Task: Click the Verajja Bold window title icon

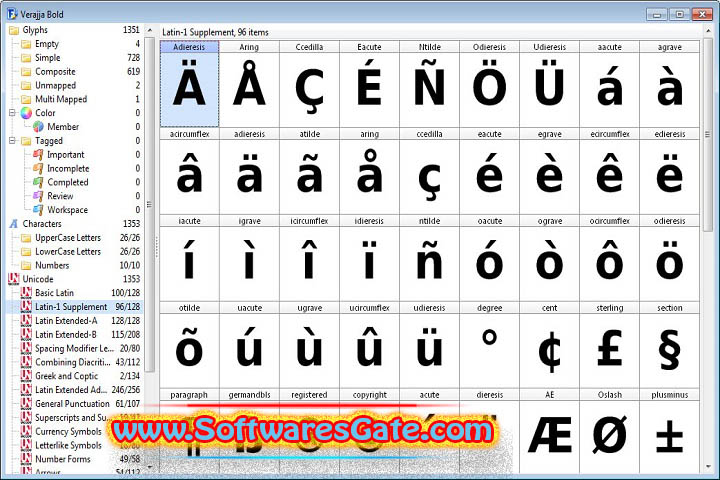Action: tap(12, 14)
